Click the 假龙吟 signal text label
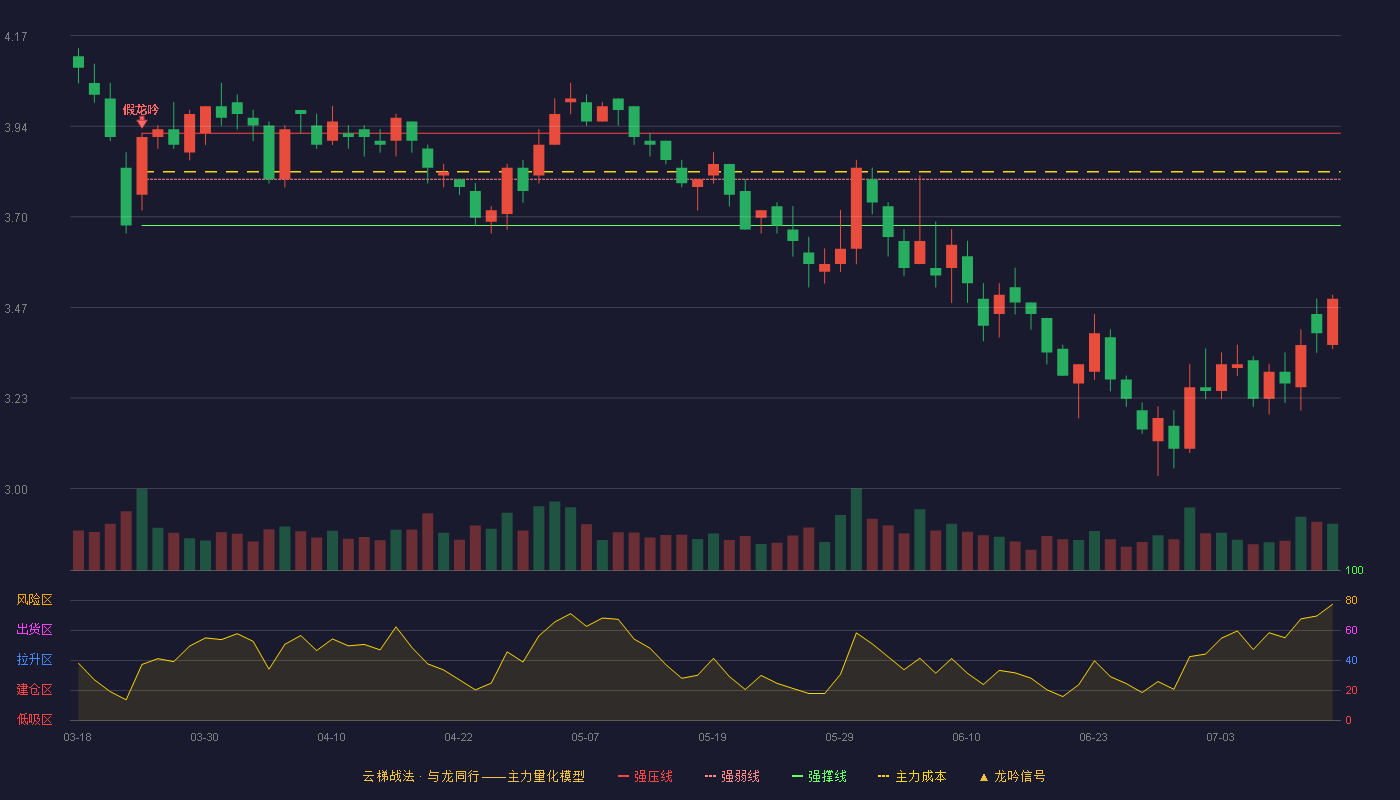This screenshot has width=1400, height=800. [141, 109]
